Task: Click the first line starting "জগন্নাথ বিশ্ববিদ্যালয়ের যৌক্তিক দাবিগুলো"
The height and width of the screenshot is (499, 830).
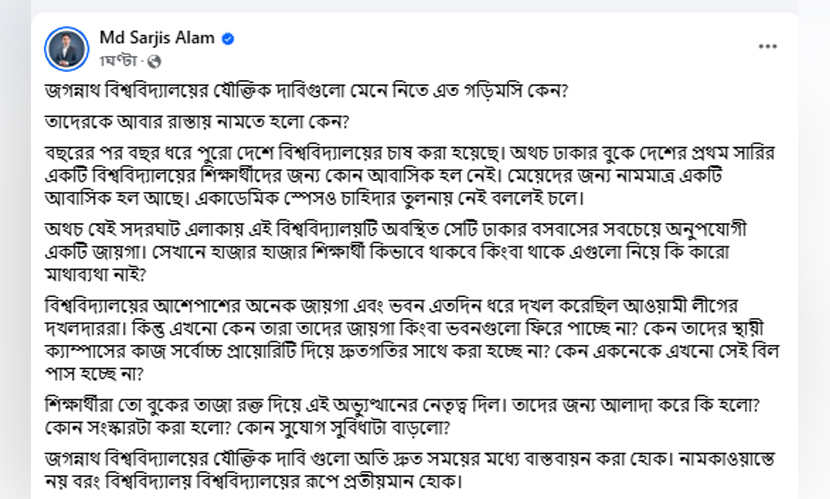Action: point(306,91)
